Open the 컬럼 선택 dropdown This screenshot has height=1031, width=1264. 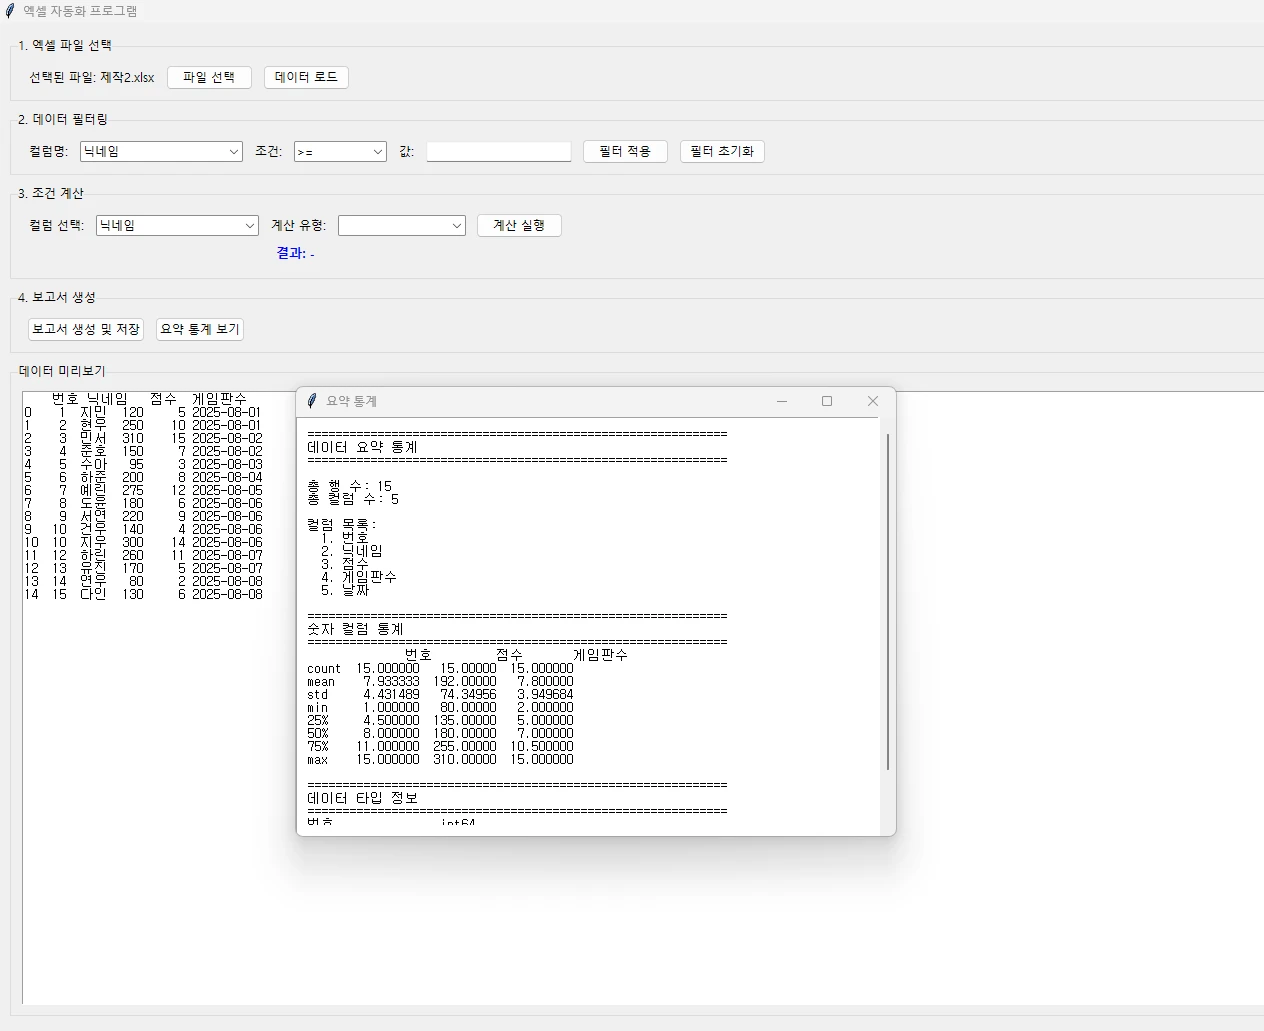[x=177, y=225]
